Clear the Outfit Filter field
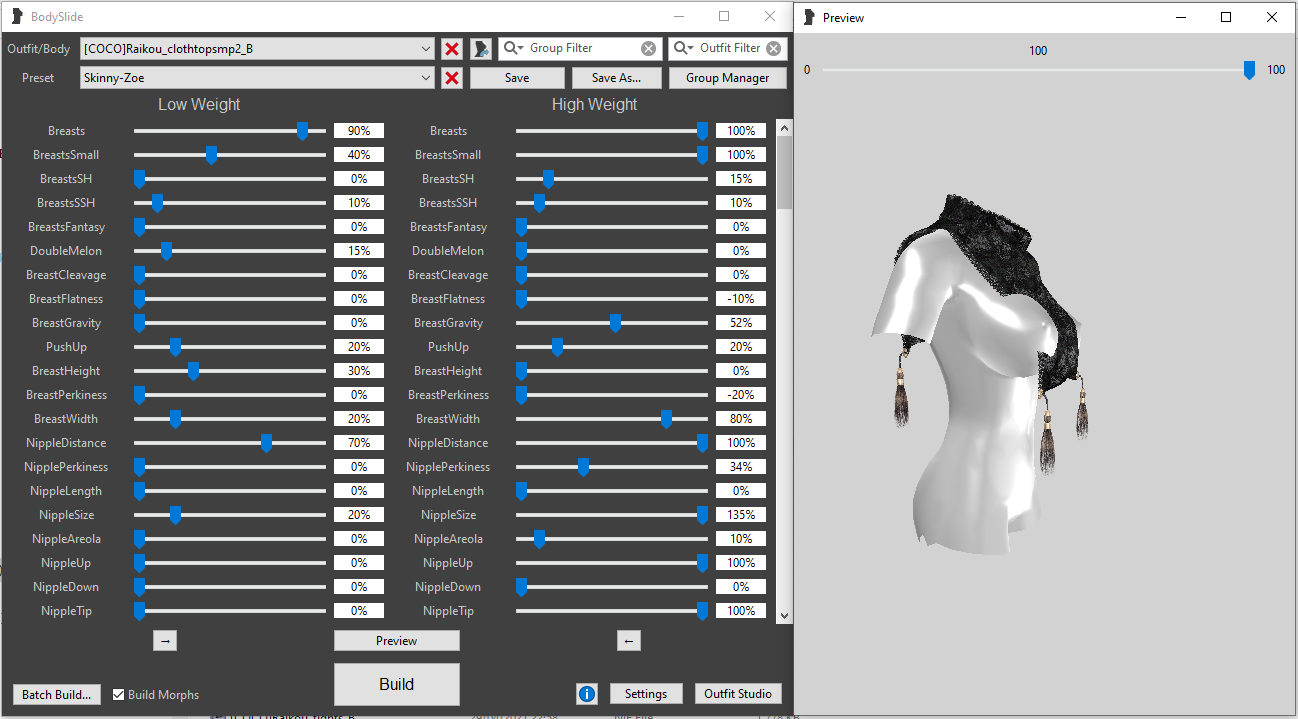Screen dimensions: 1298x719 tap(774, 48)
